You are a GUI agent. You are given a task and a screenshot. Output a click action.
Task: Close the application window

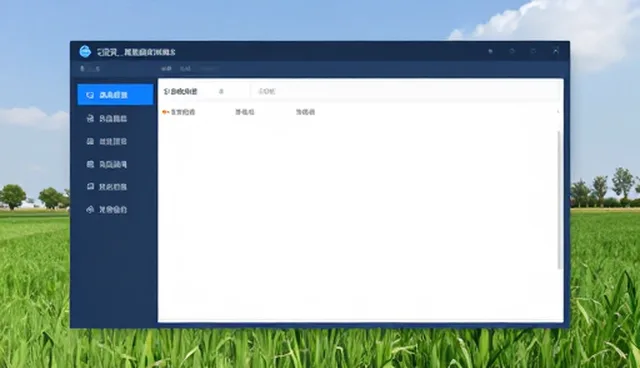point(556,51)
